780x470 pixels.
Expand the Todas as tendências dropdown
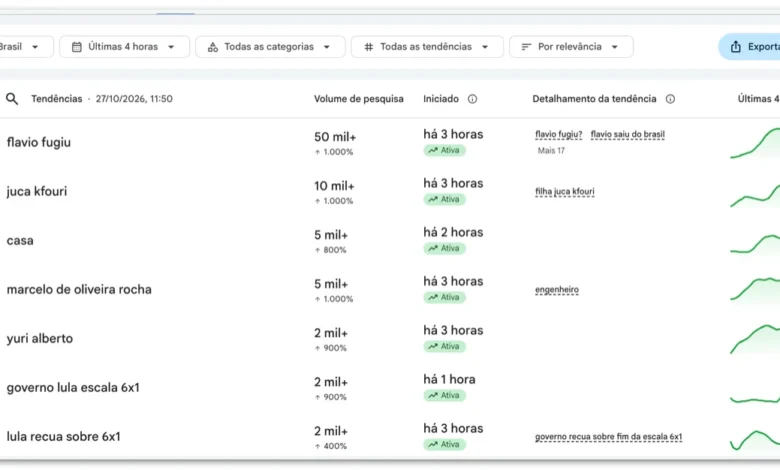point(427,47)
